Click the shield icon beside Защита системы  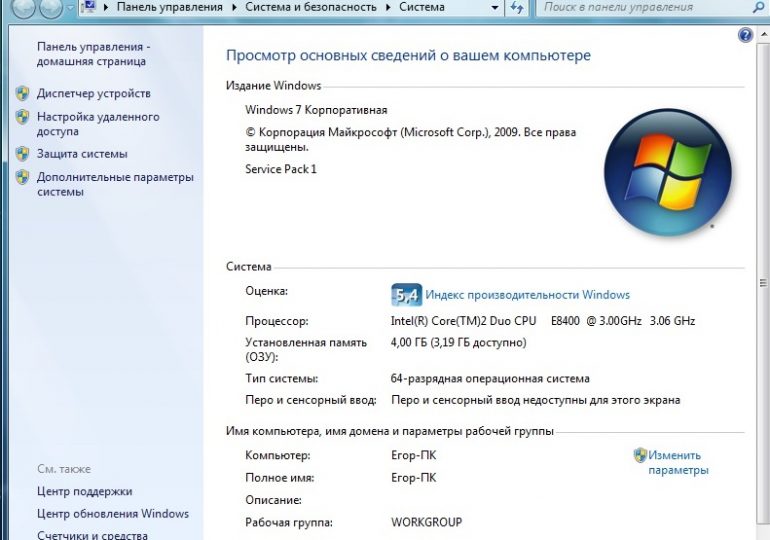point(22,154)
